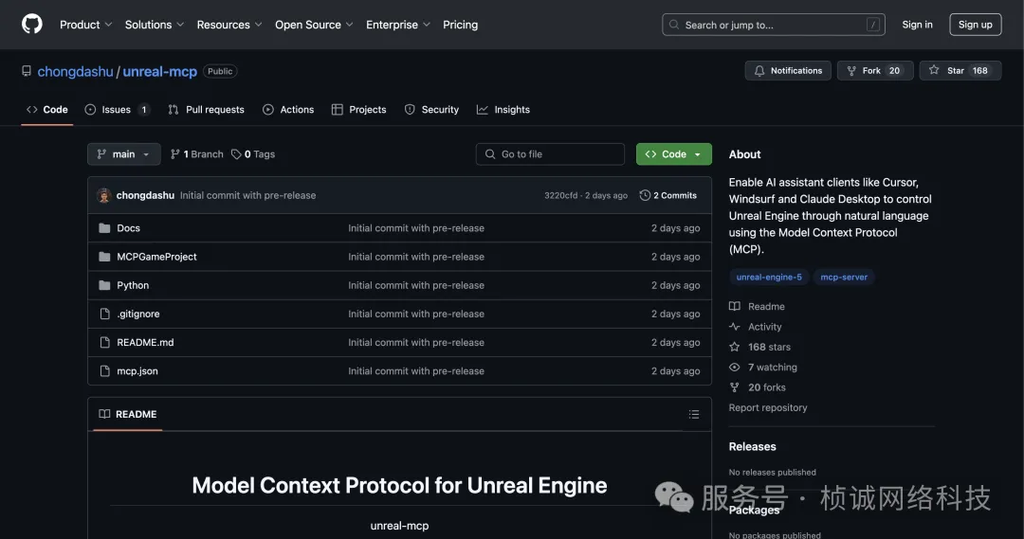Click the Sign up button
Image resolution: width=1024 pixels, height=539 pixels.
pyautogui.click(x=975, y=24)
